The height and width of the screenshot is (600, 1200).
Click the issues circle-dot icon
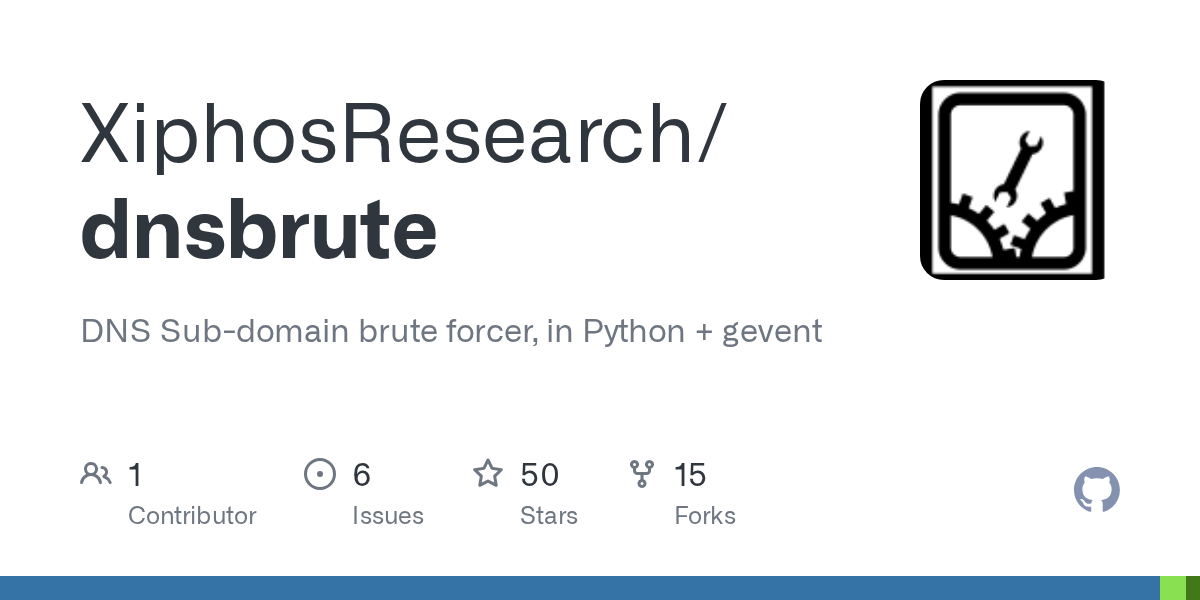(x=320, y=474)
